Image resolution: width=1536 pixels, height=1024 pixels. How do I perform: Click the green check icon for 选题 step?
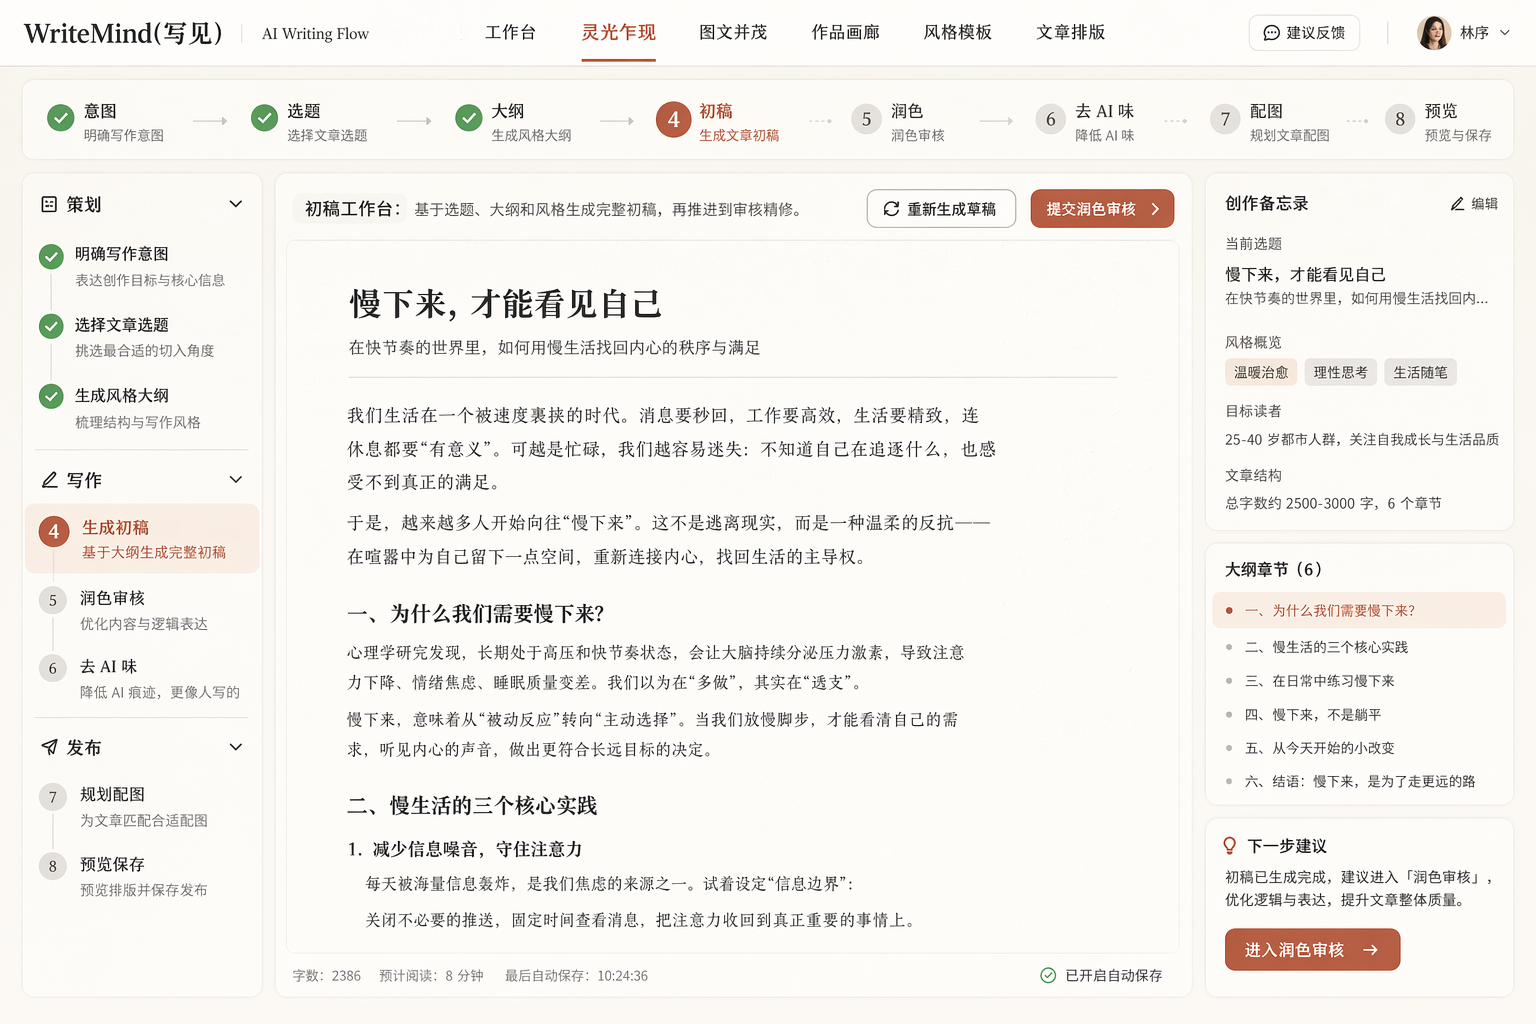[265, 118]
